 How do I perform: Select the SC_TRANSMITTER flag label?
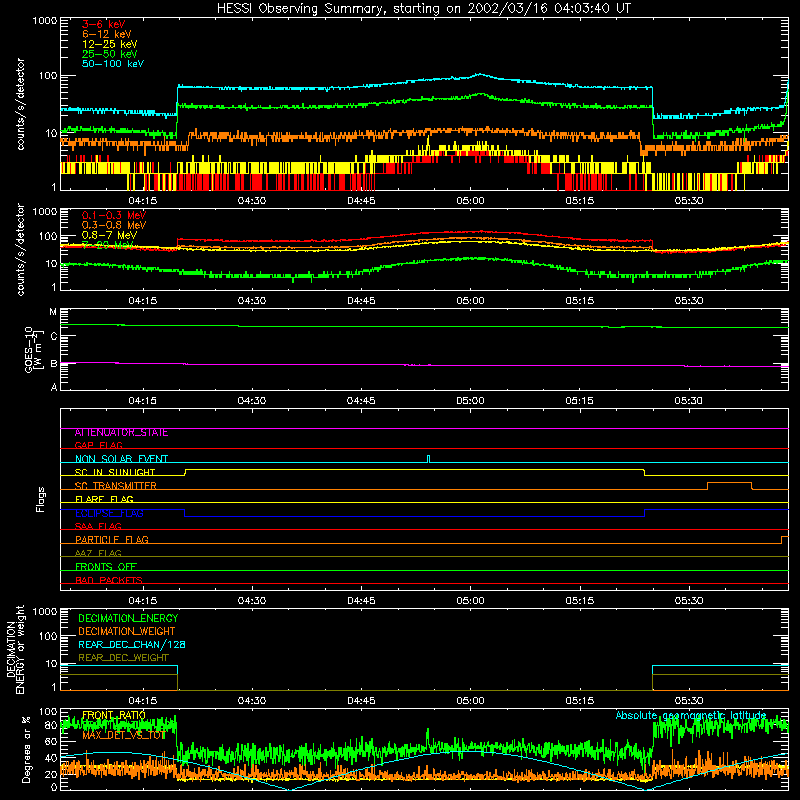(x=115, y=486)
